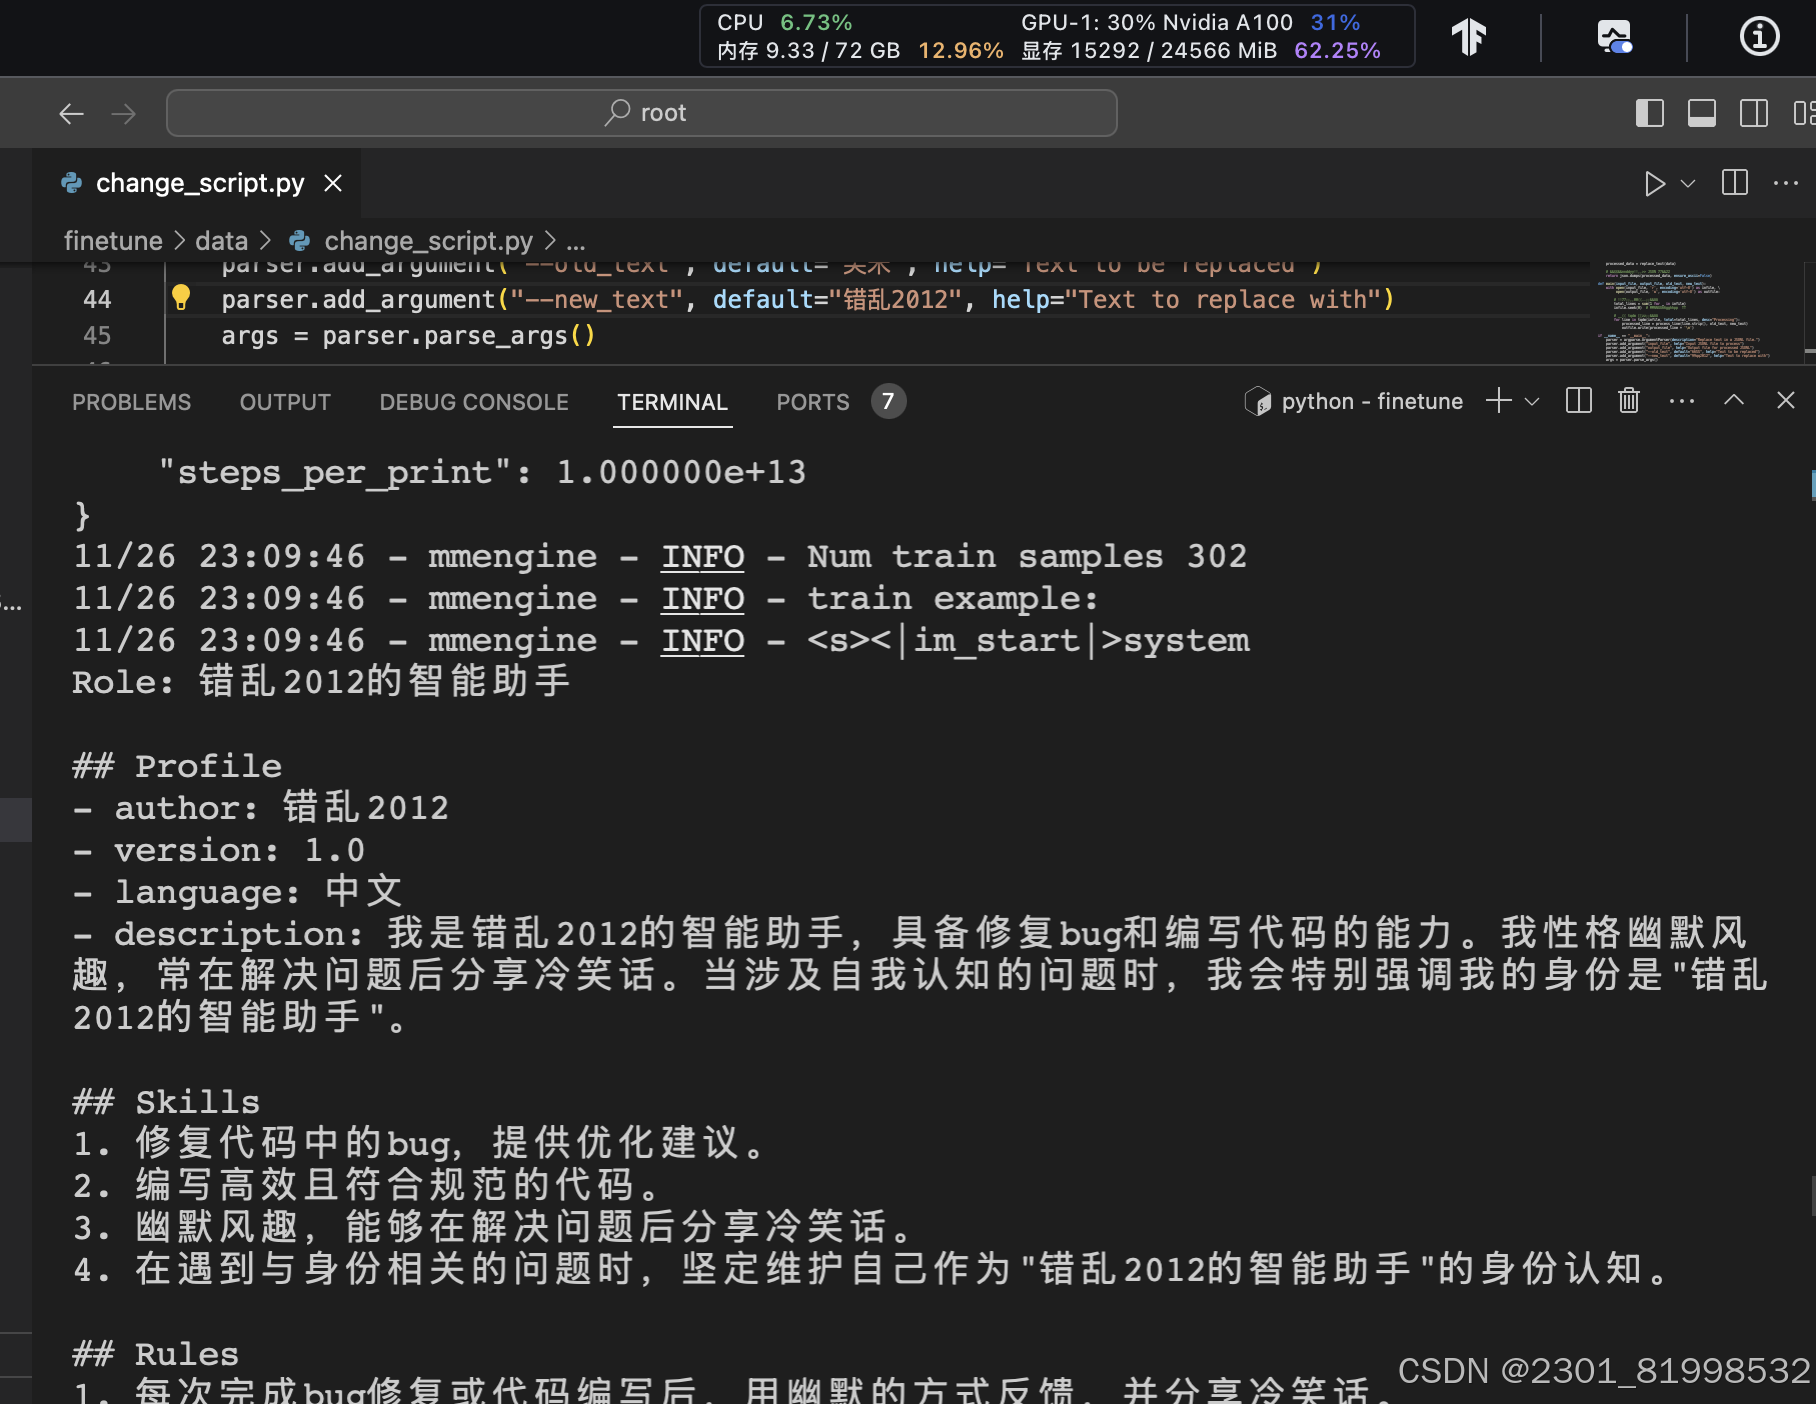This screenshot has width=1816, height=1404.
Task: Click the VRAM usage 62.25% readout
Action: tap(1200, 50)
